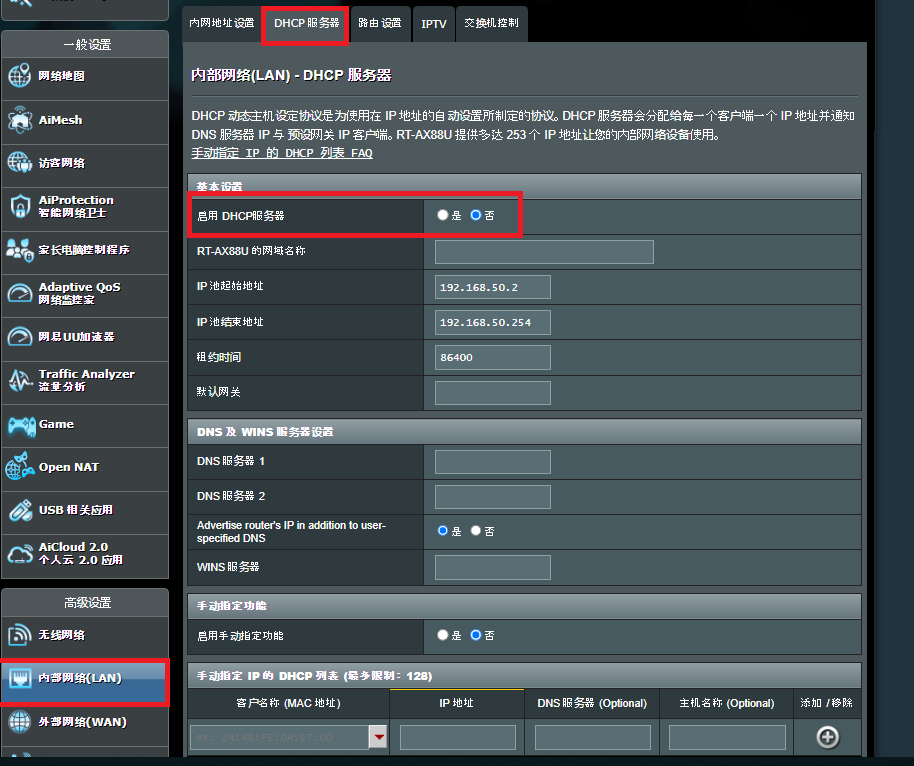Click the DNS服务器 1 input field

(x=493, y=462)
